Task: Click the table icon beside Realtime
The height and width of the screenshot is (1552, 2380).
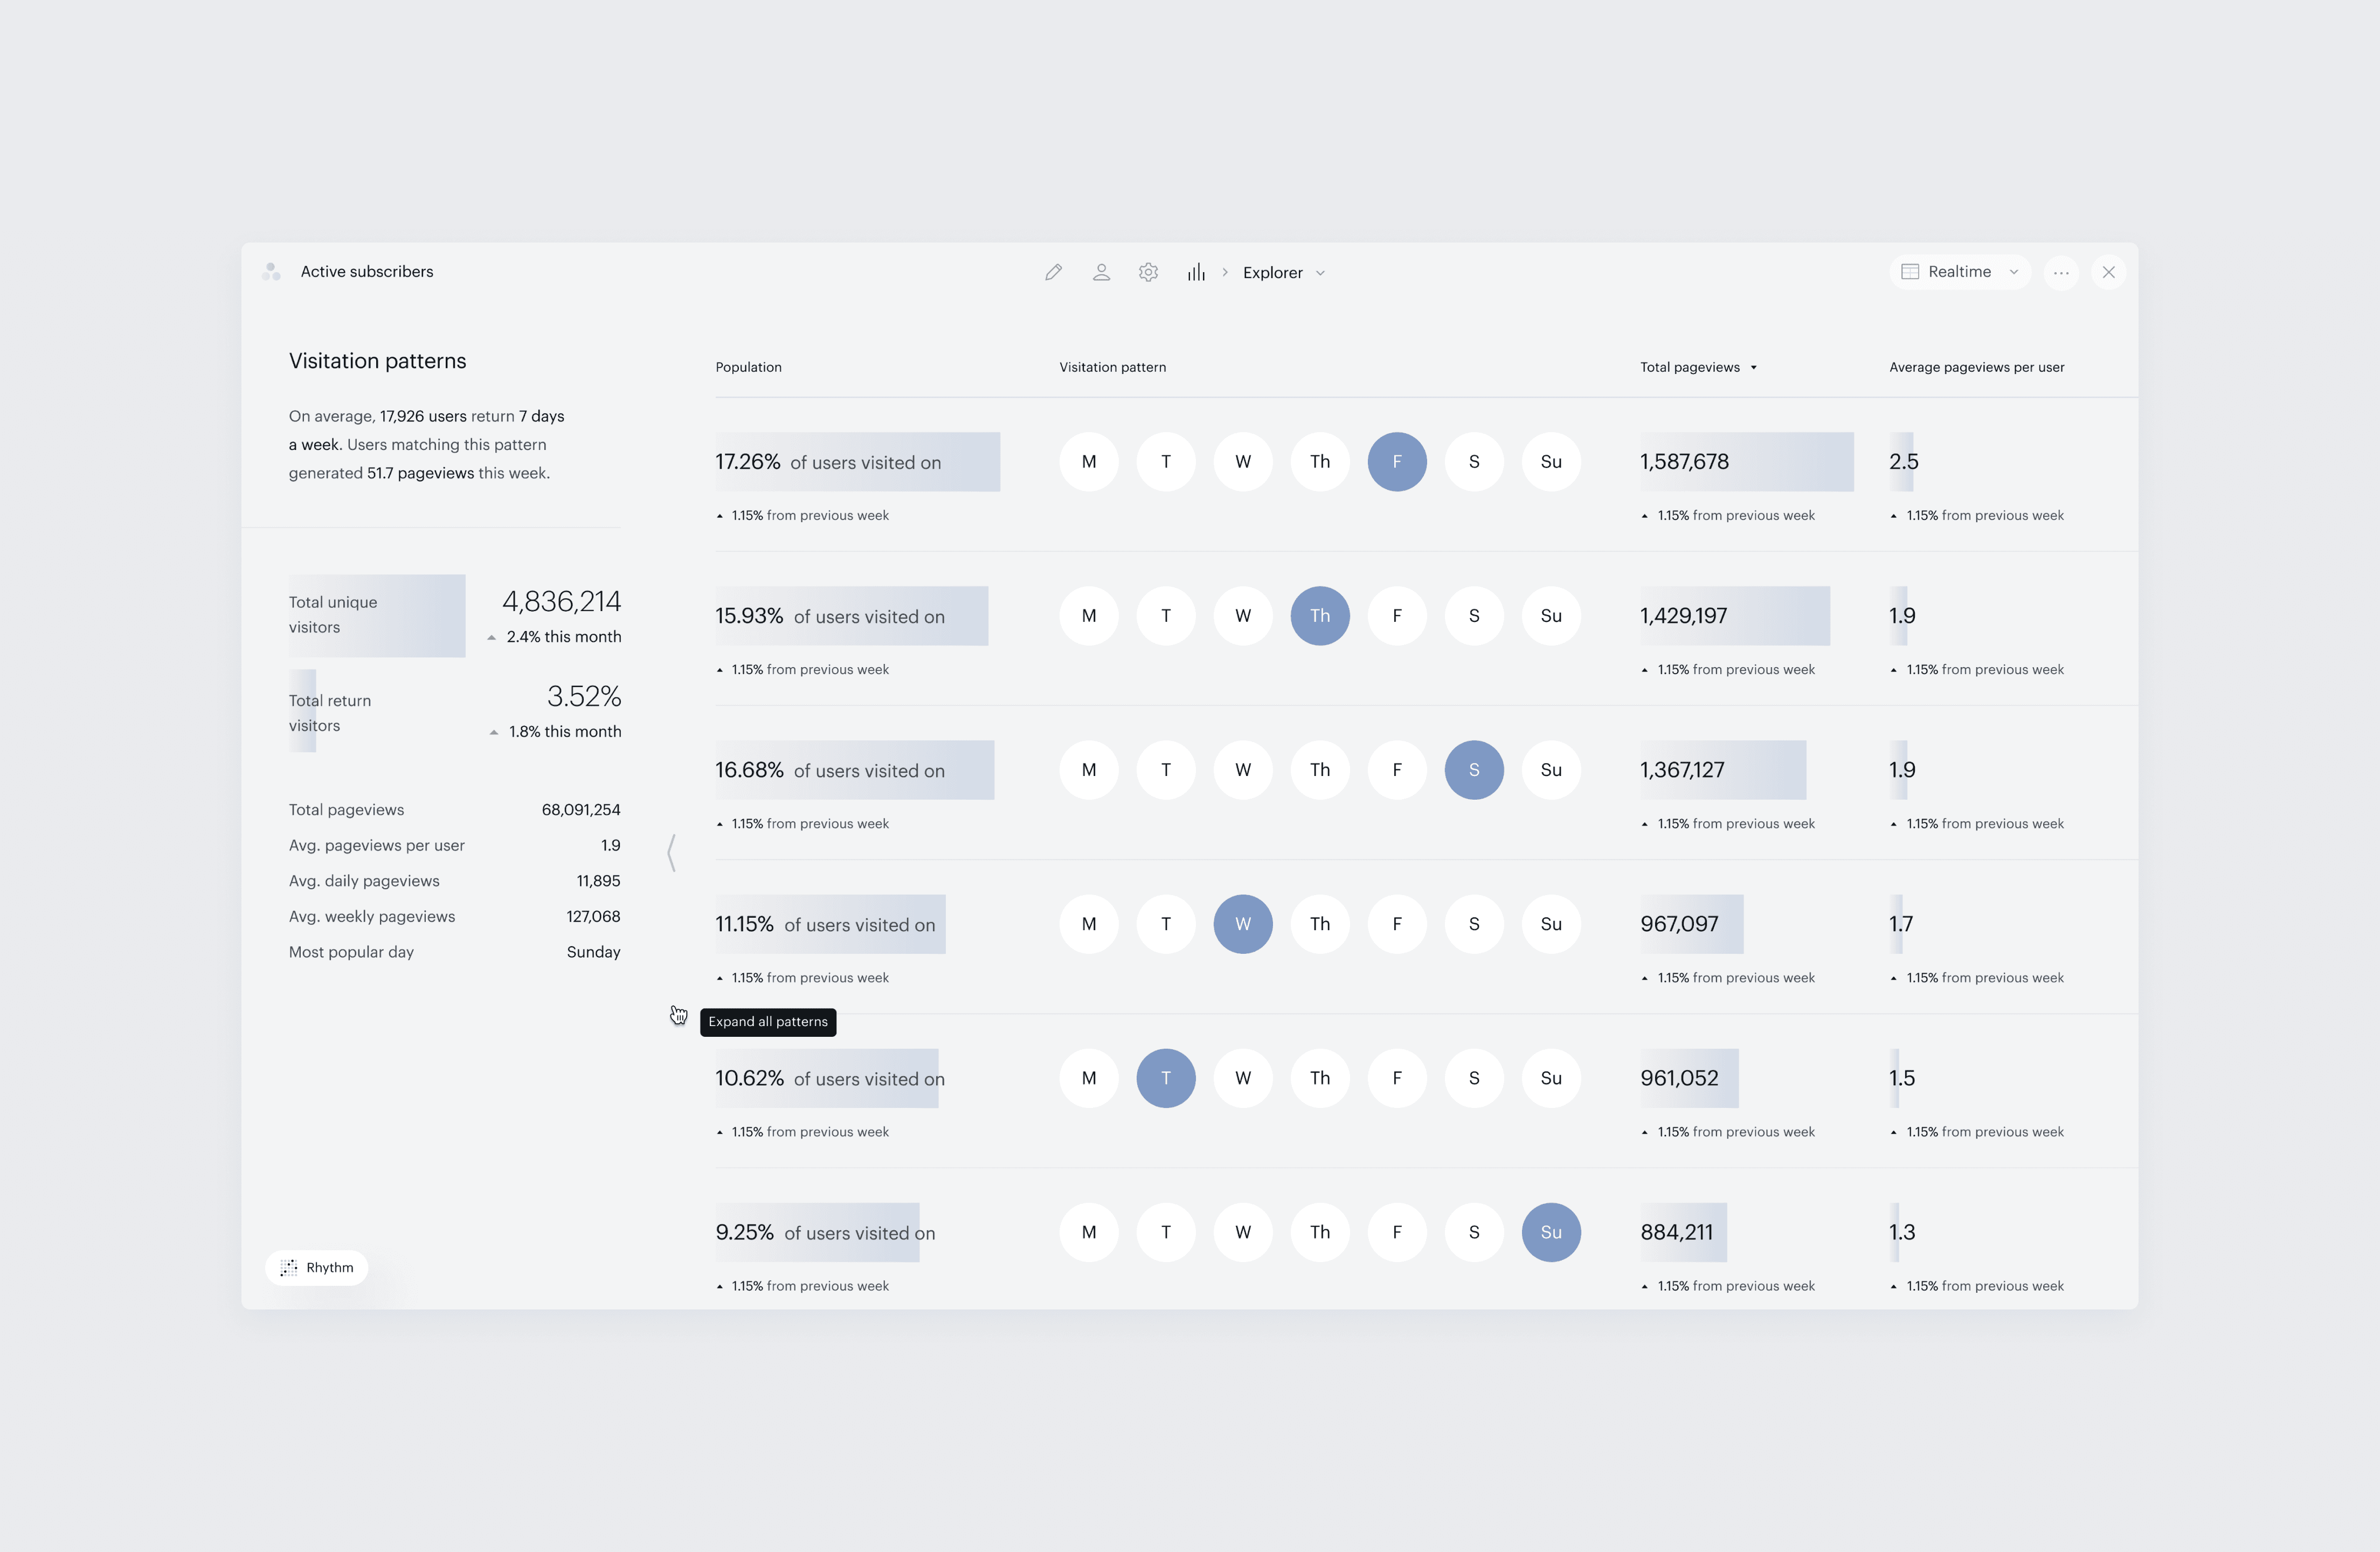Action: (x=1910, y=272)
